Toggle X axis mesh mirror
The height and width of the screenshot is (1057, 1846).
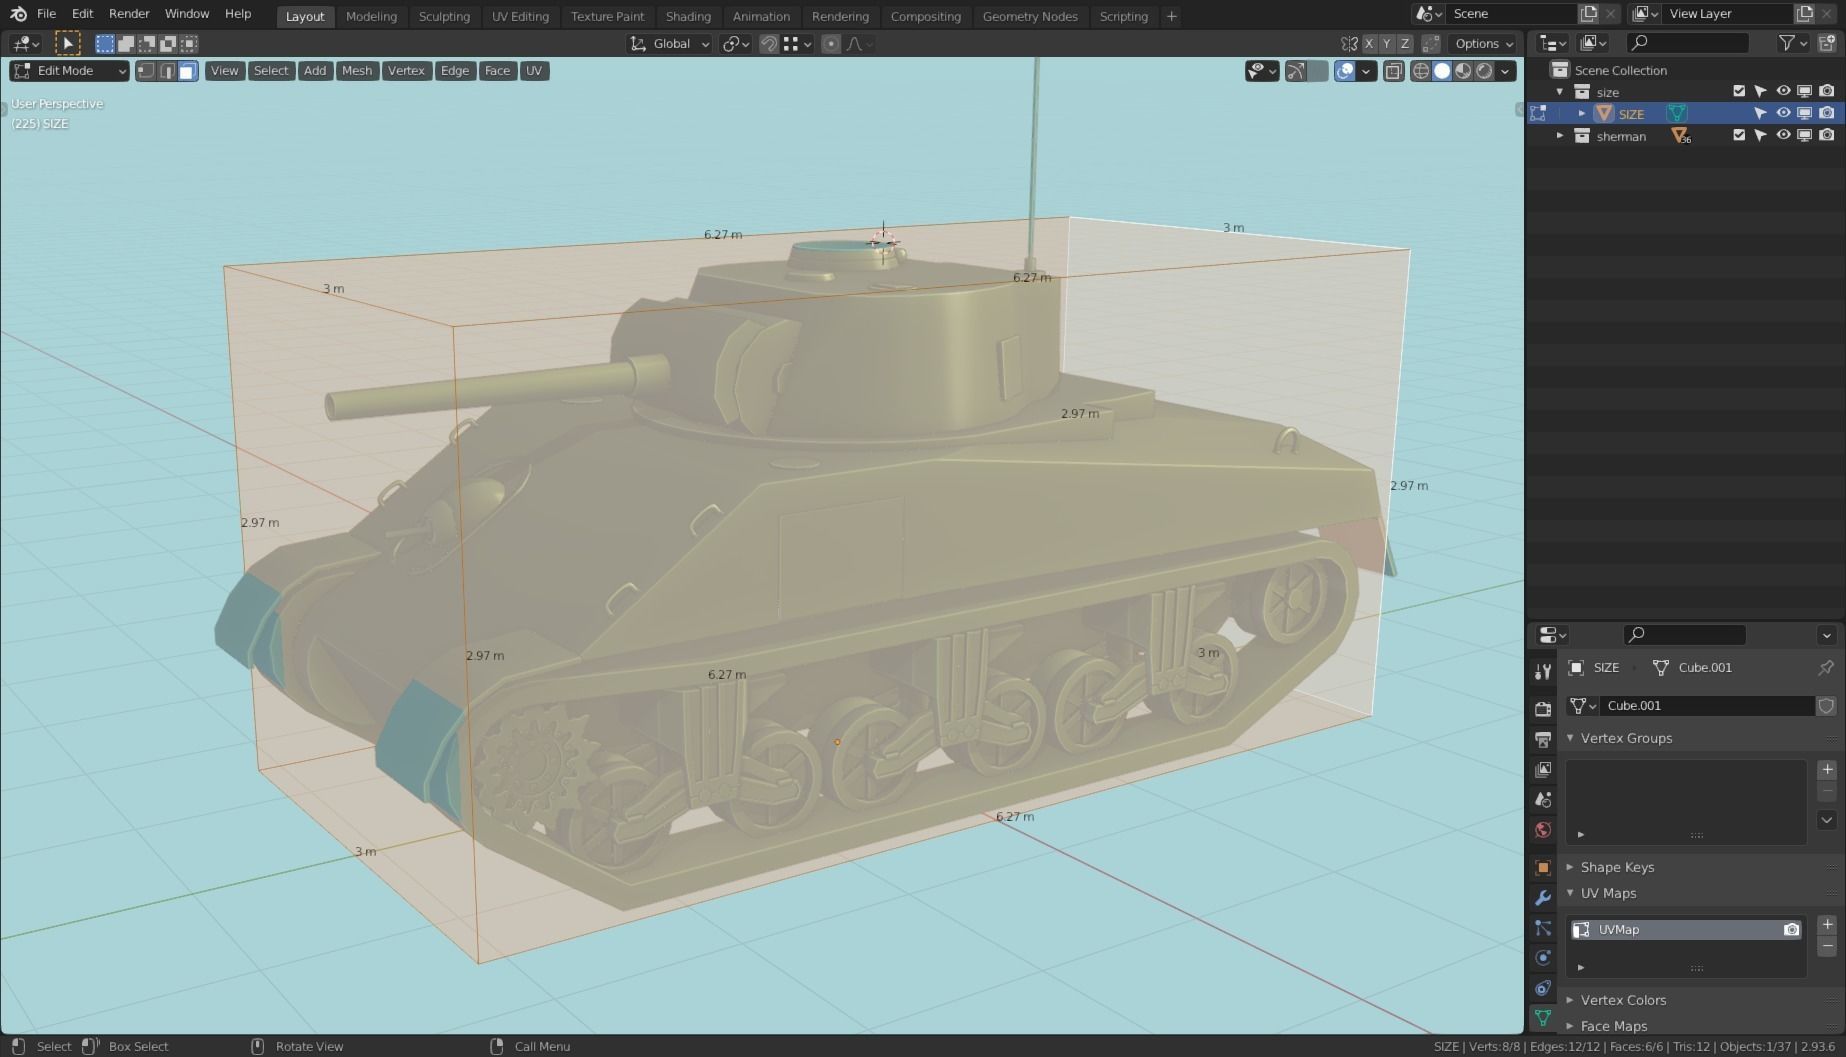coord(1369,44)
